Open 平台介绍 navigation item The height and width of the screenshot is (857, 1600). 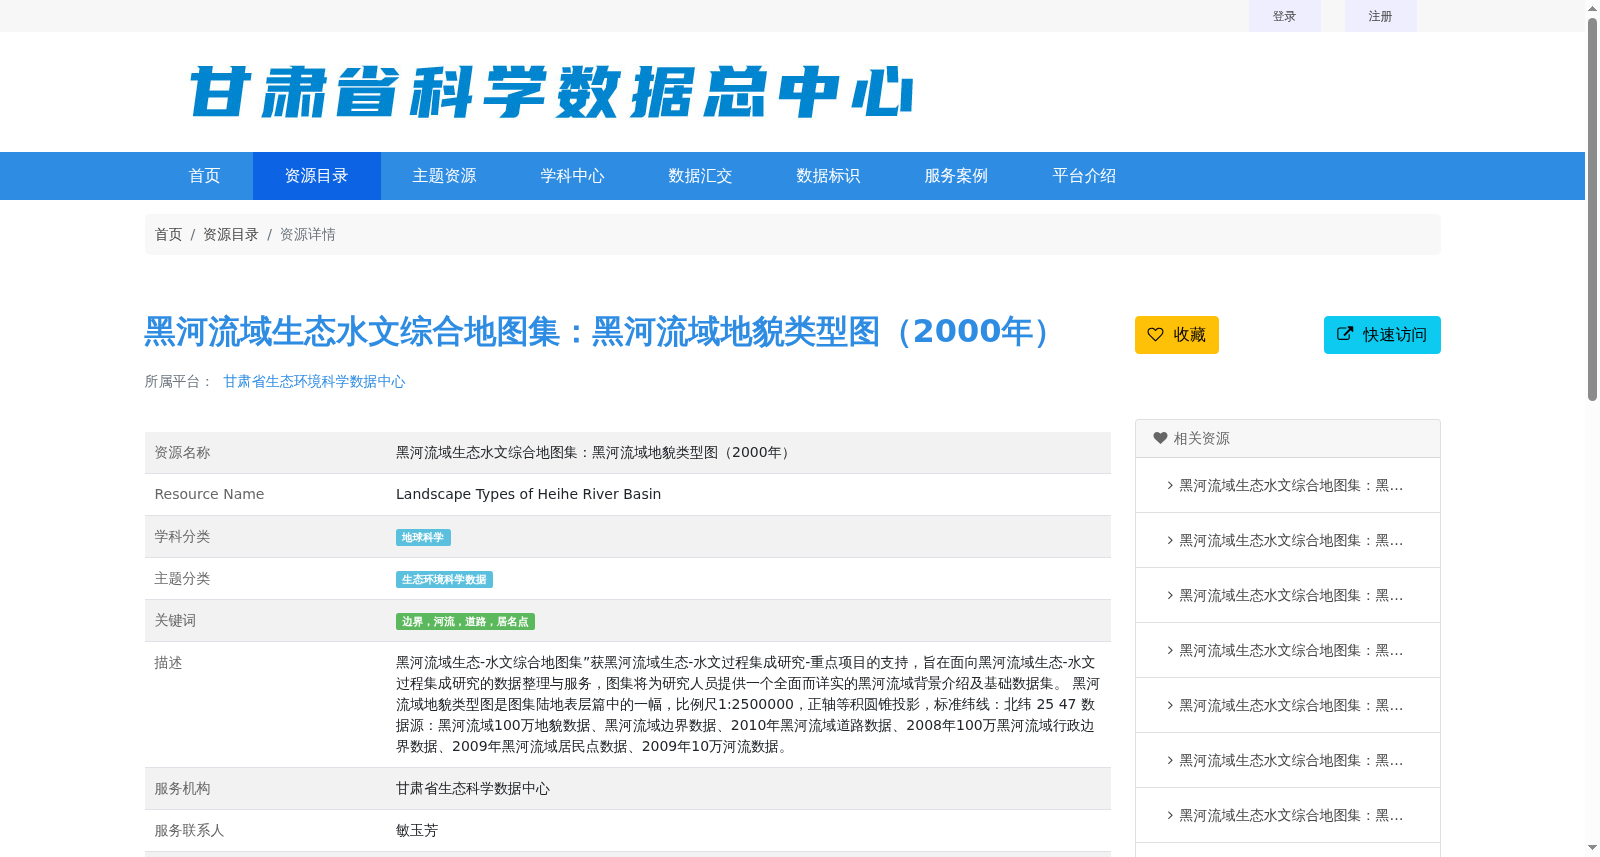tap(1085, 176)
